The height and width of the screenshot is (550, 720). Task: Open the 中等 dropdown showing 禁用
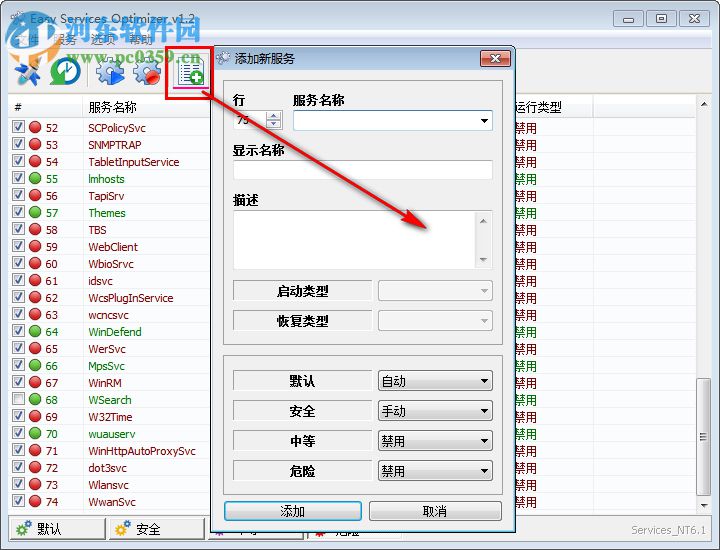[x=435, y=441]
